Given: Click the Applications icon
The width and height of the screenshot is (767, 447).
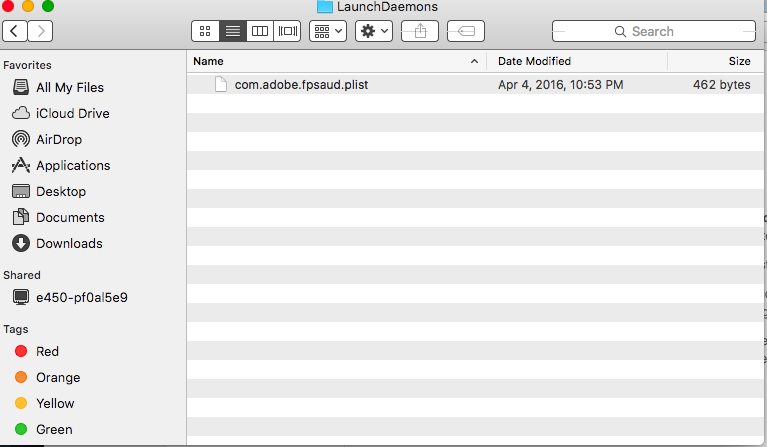Looking at the screenshot, I should tap(21, 165).
